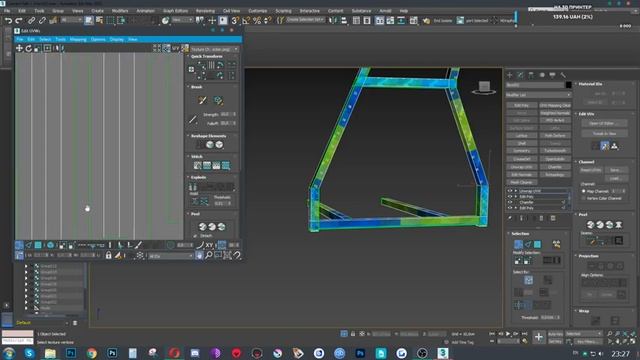640x360 pixels.
Task: Click the Path Deform modifier button
Action: tap(555, 136)
